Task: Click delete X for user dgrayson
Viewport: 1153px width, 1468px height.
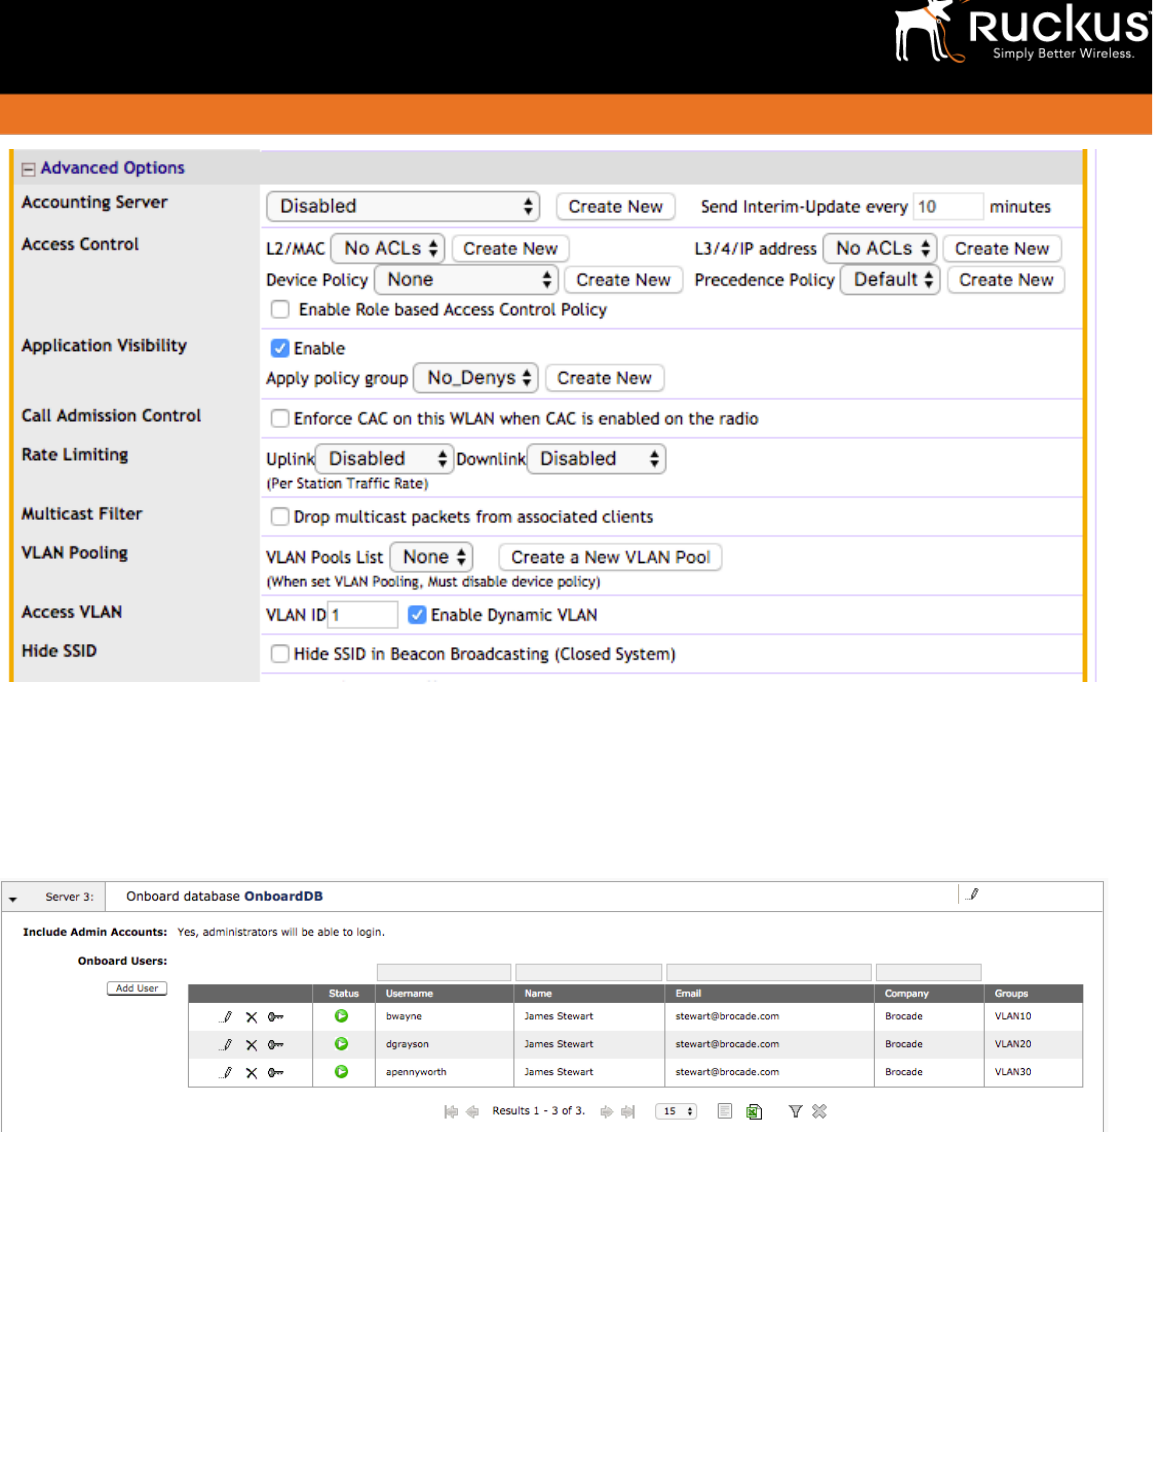Action: coord(251,1045)
